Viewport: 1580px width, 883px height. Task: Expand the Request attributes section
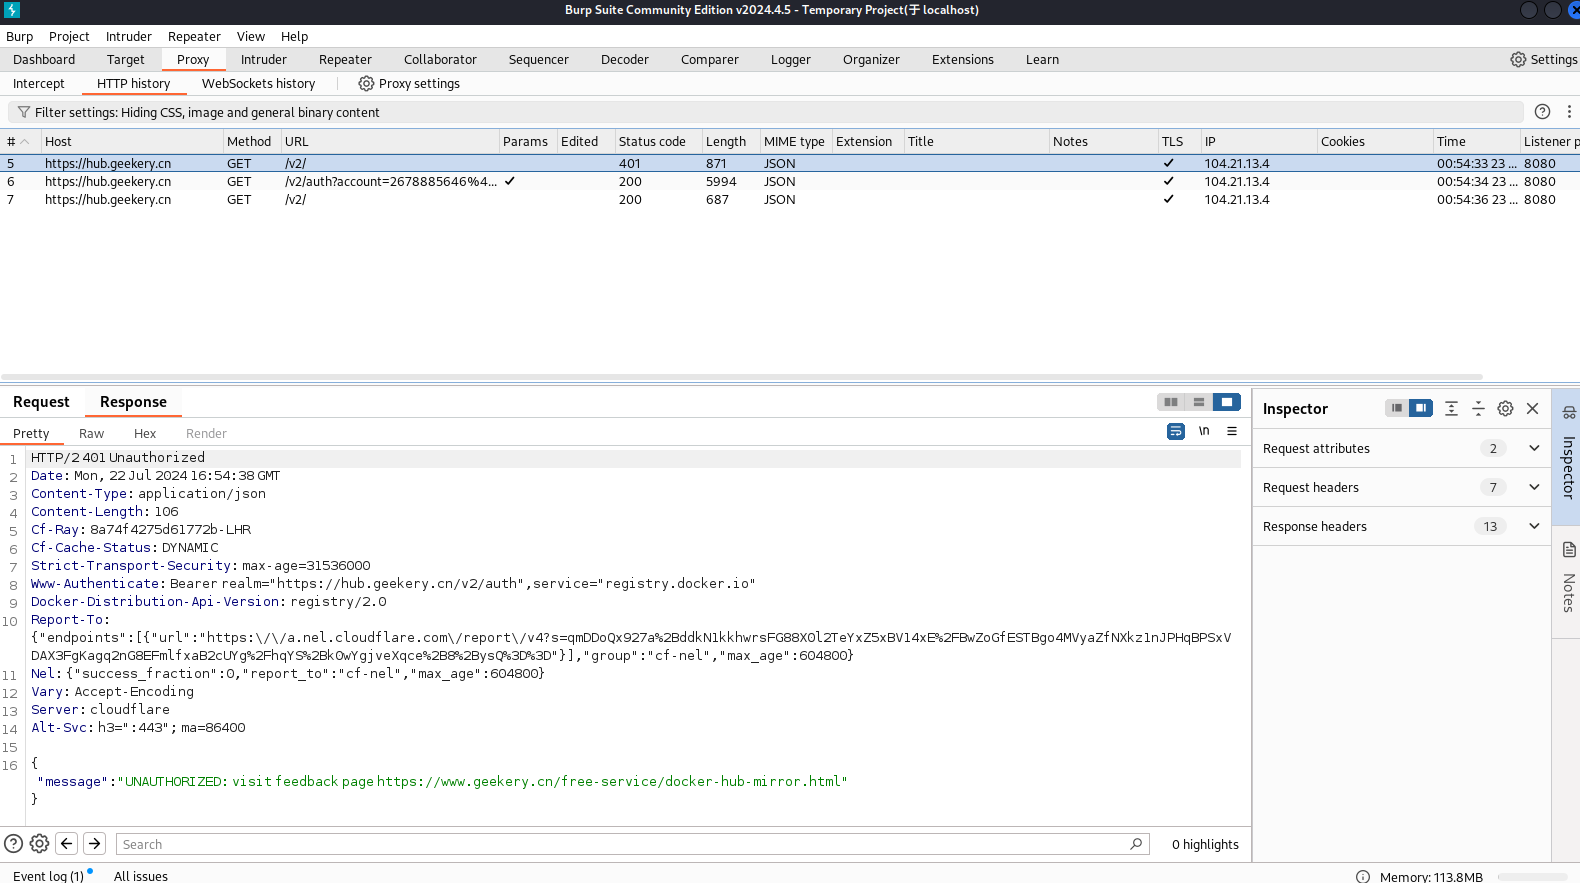click(x=1534, y=449)
